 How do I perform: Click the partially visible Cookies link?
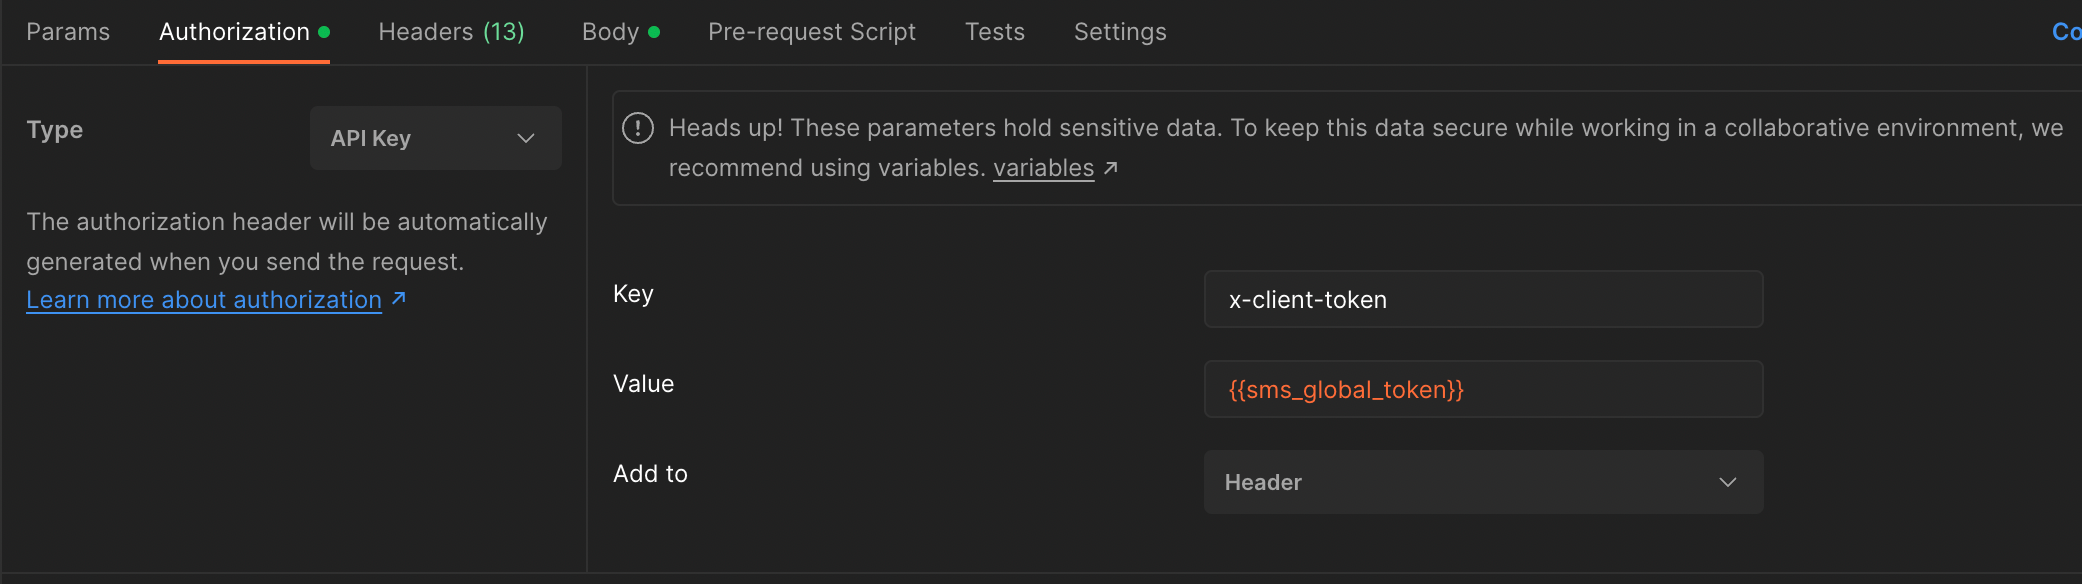[x=2066, y=32]
